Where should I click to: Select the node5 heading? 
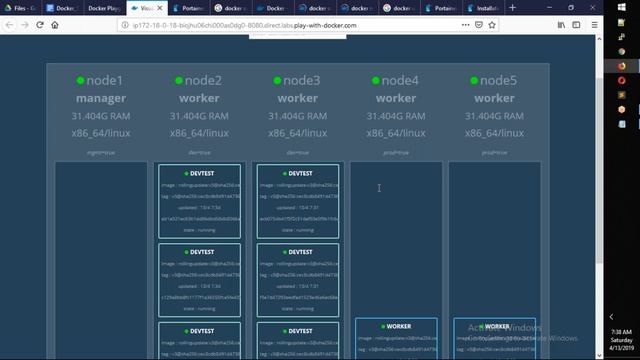[498, 80]
